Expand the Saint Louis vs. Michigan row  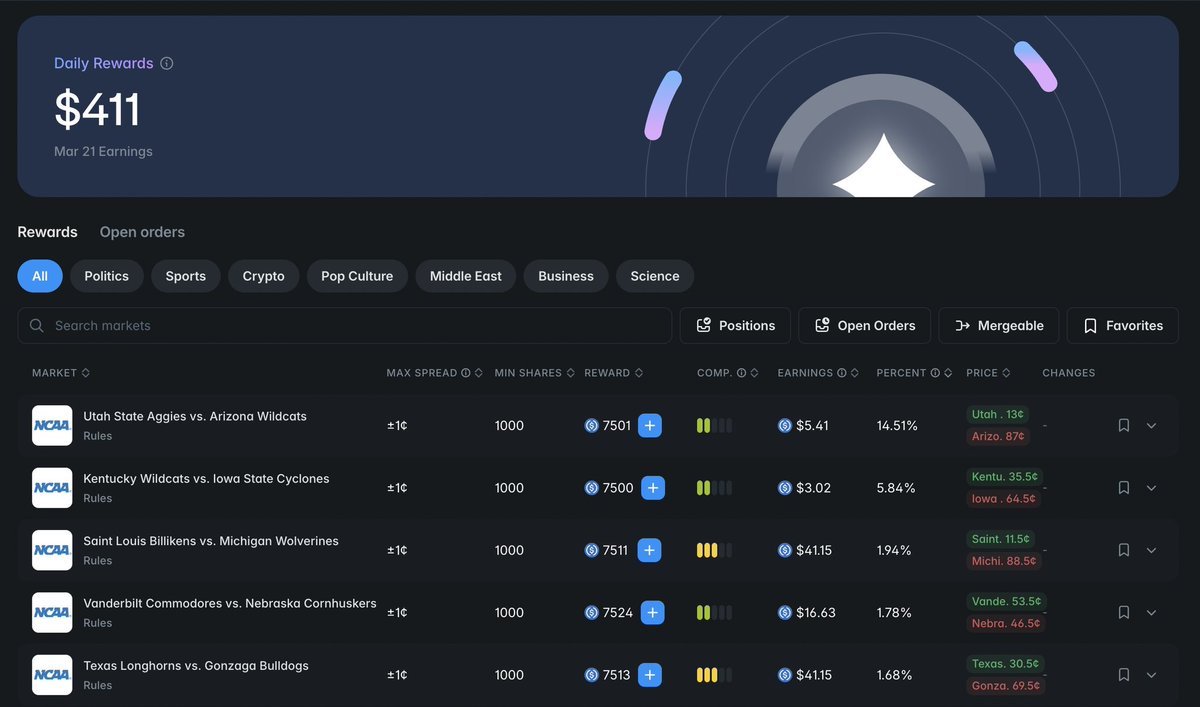click(1151, 550)
